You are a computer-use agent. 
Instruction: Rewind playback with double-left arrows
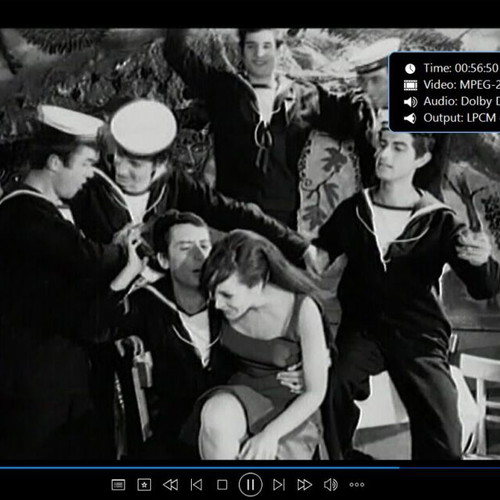point(170,485)
